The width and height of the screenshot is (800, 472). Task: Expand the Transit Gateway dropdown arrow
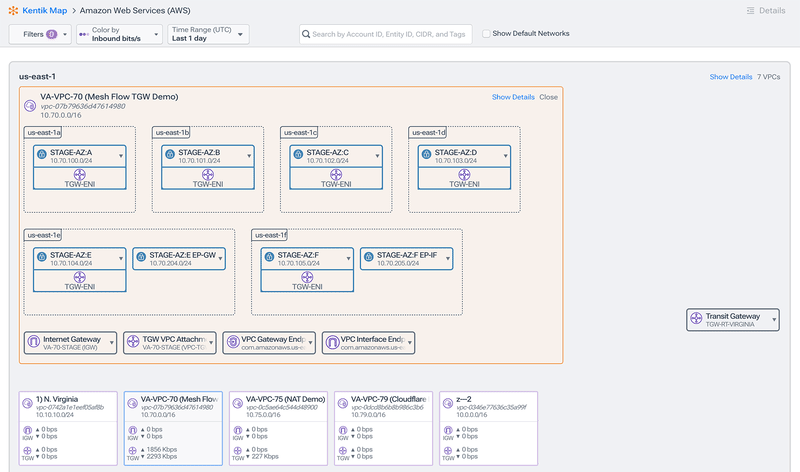[774, 320]
